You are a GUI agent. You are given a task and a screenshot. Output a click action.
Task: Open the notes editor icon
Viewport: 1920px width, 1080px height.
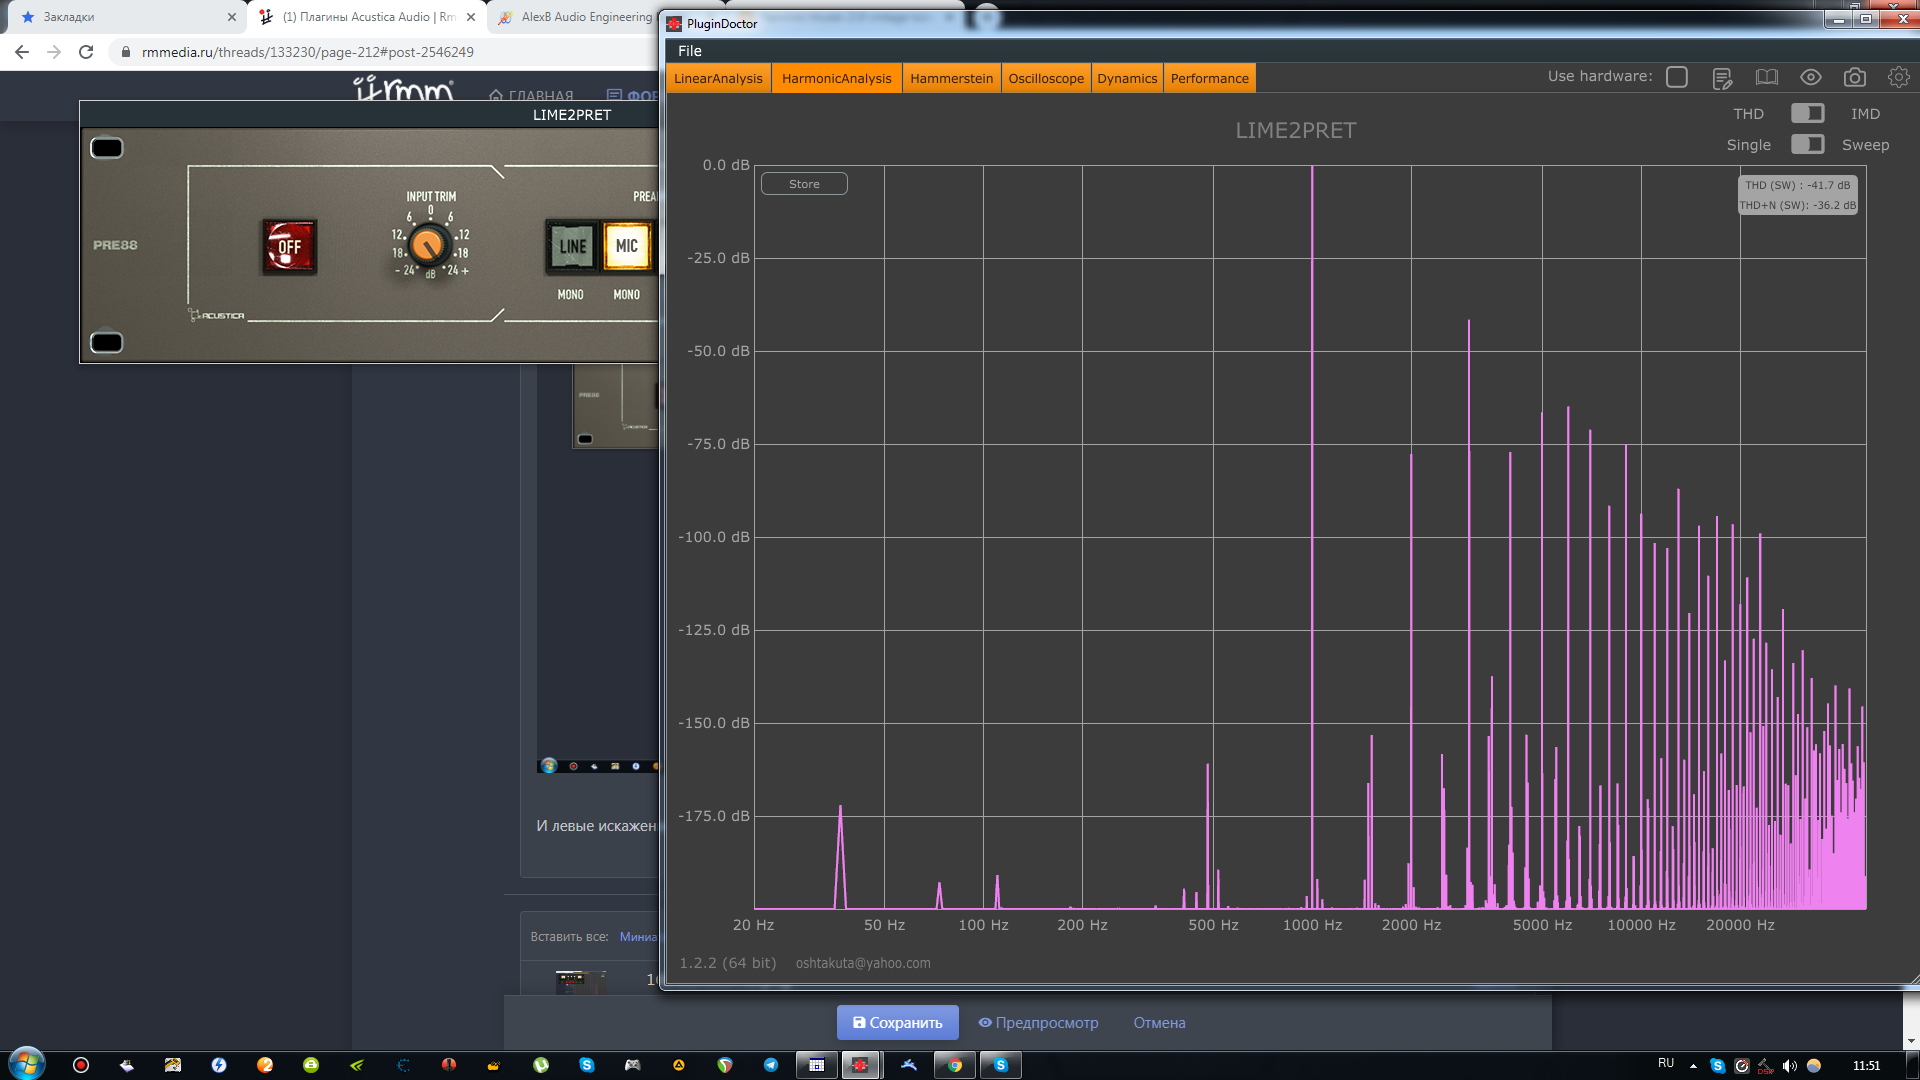tap(1721, 78)
